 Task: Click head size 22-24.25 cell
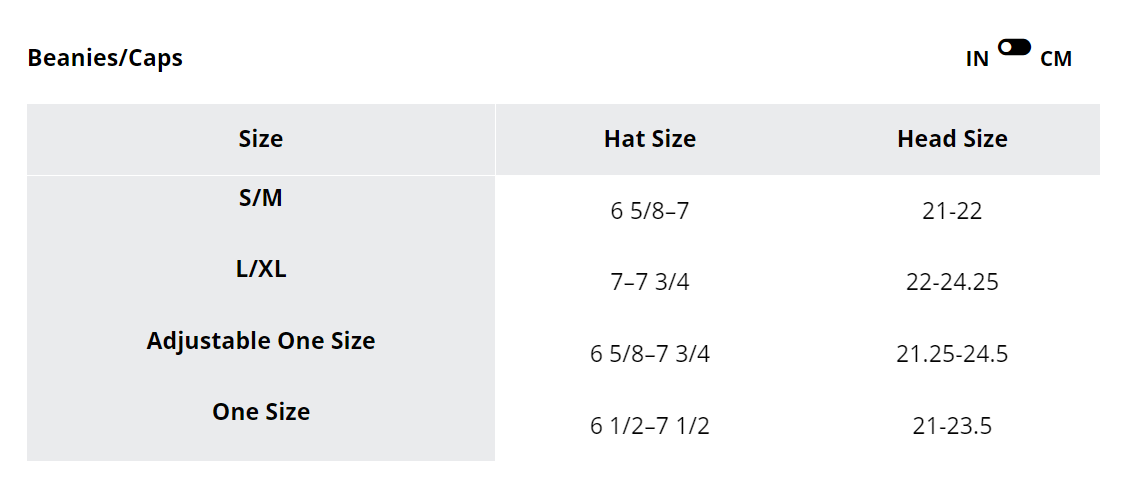click(952, 283)
